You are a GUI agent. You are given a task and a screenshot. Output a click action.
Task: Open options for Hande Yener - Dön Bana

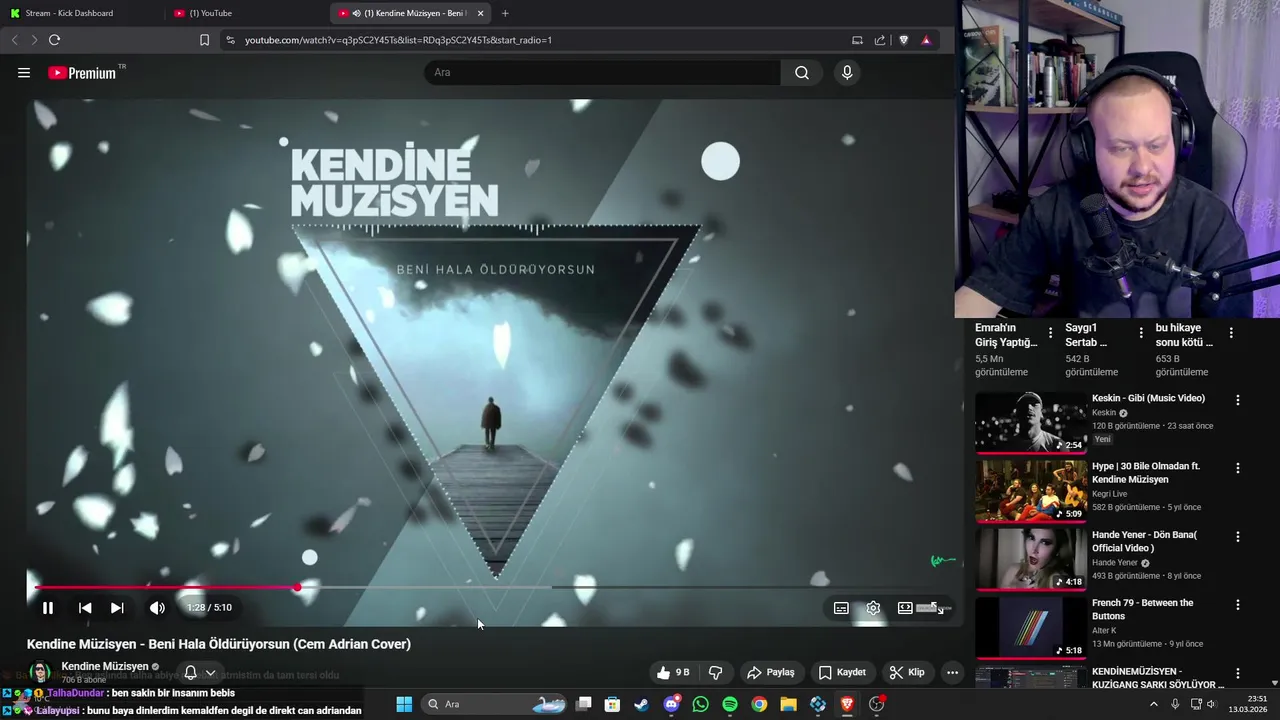click(1237, 537)
